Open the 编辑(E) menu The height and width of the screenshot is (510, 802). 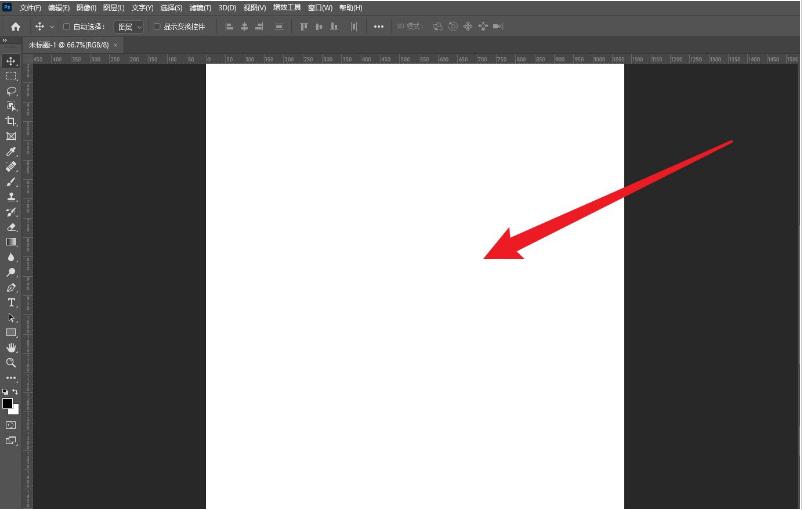[x=59, y=8]
